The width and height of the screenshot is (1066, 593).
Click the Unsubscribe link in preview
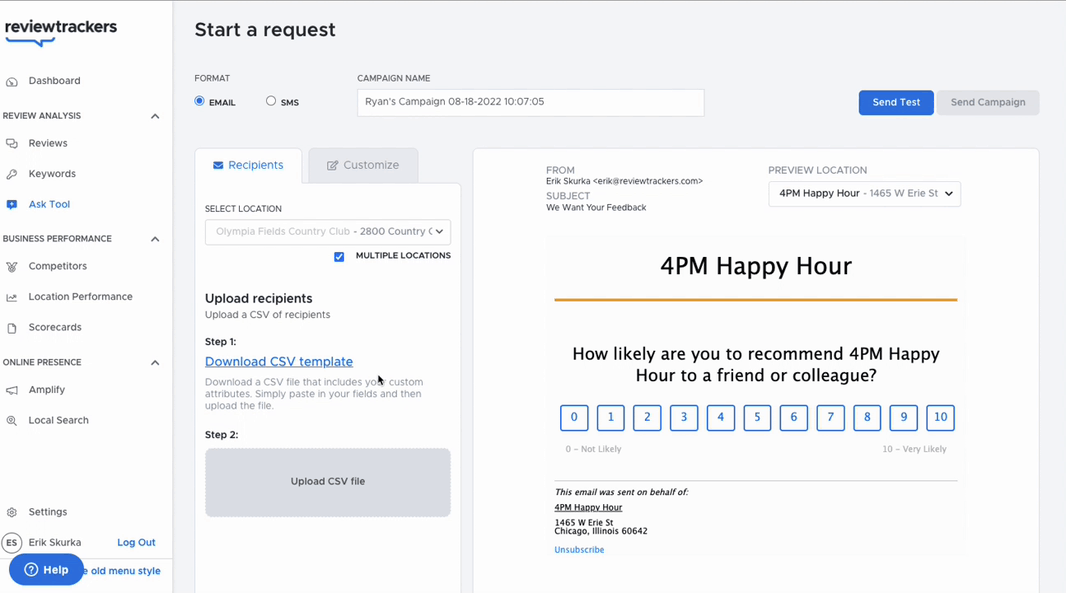[x=579, y=550]
